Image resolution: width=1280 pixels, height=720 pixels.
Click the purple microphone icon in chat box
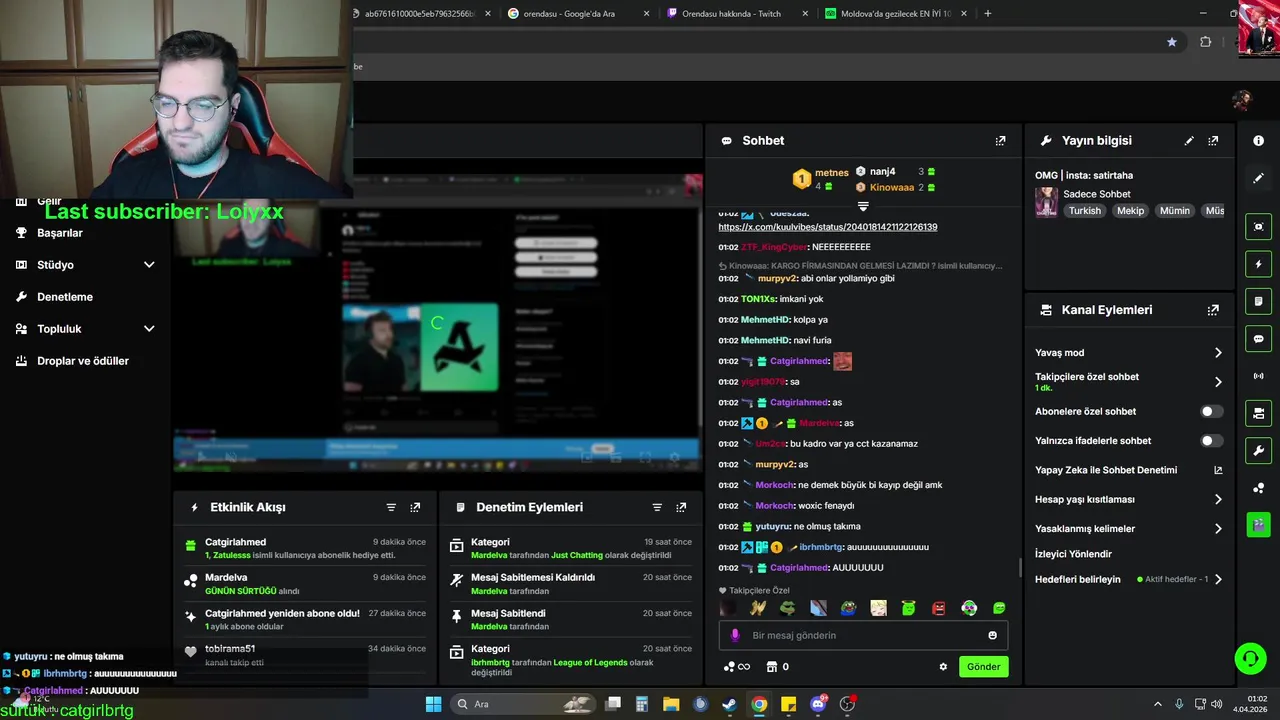point(735,635)
